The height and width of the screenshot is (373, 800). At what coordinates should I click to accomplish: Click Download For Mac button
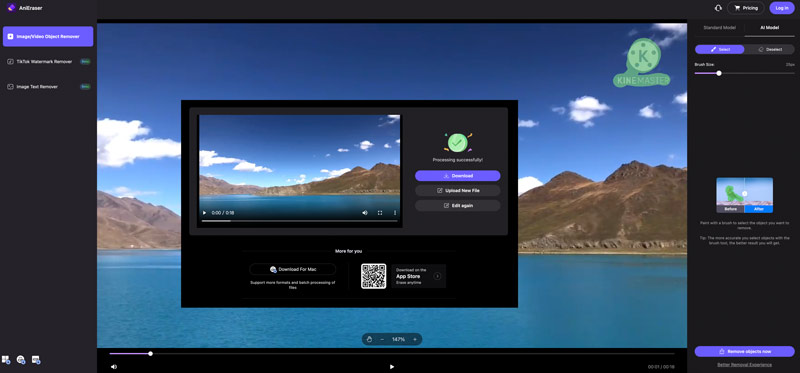[x=292, y=269]
